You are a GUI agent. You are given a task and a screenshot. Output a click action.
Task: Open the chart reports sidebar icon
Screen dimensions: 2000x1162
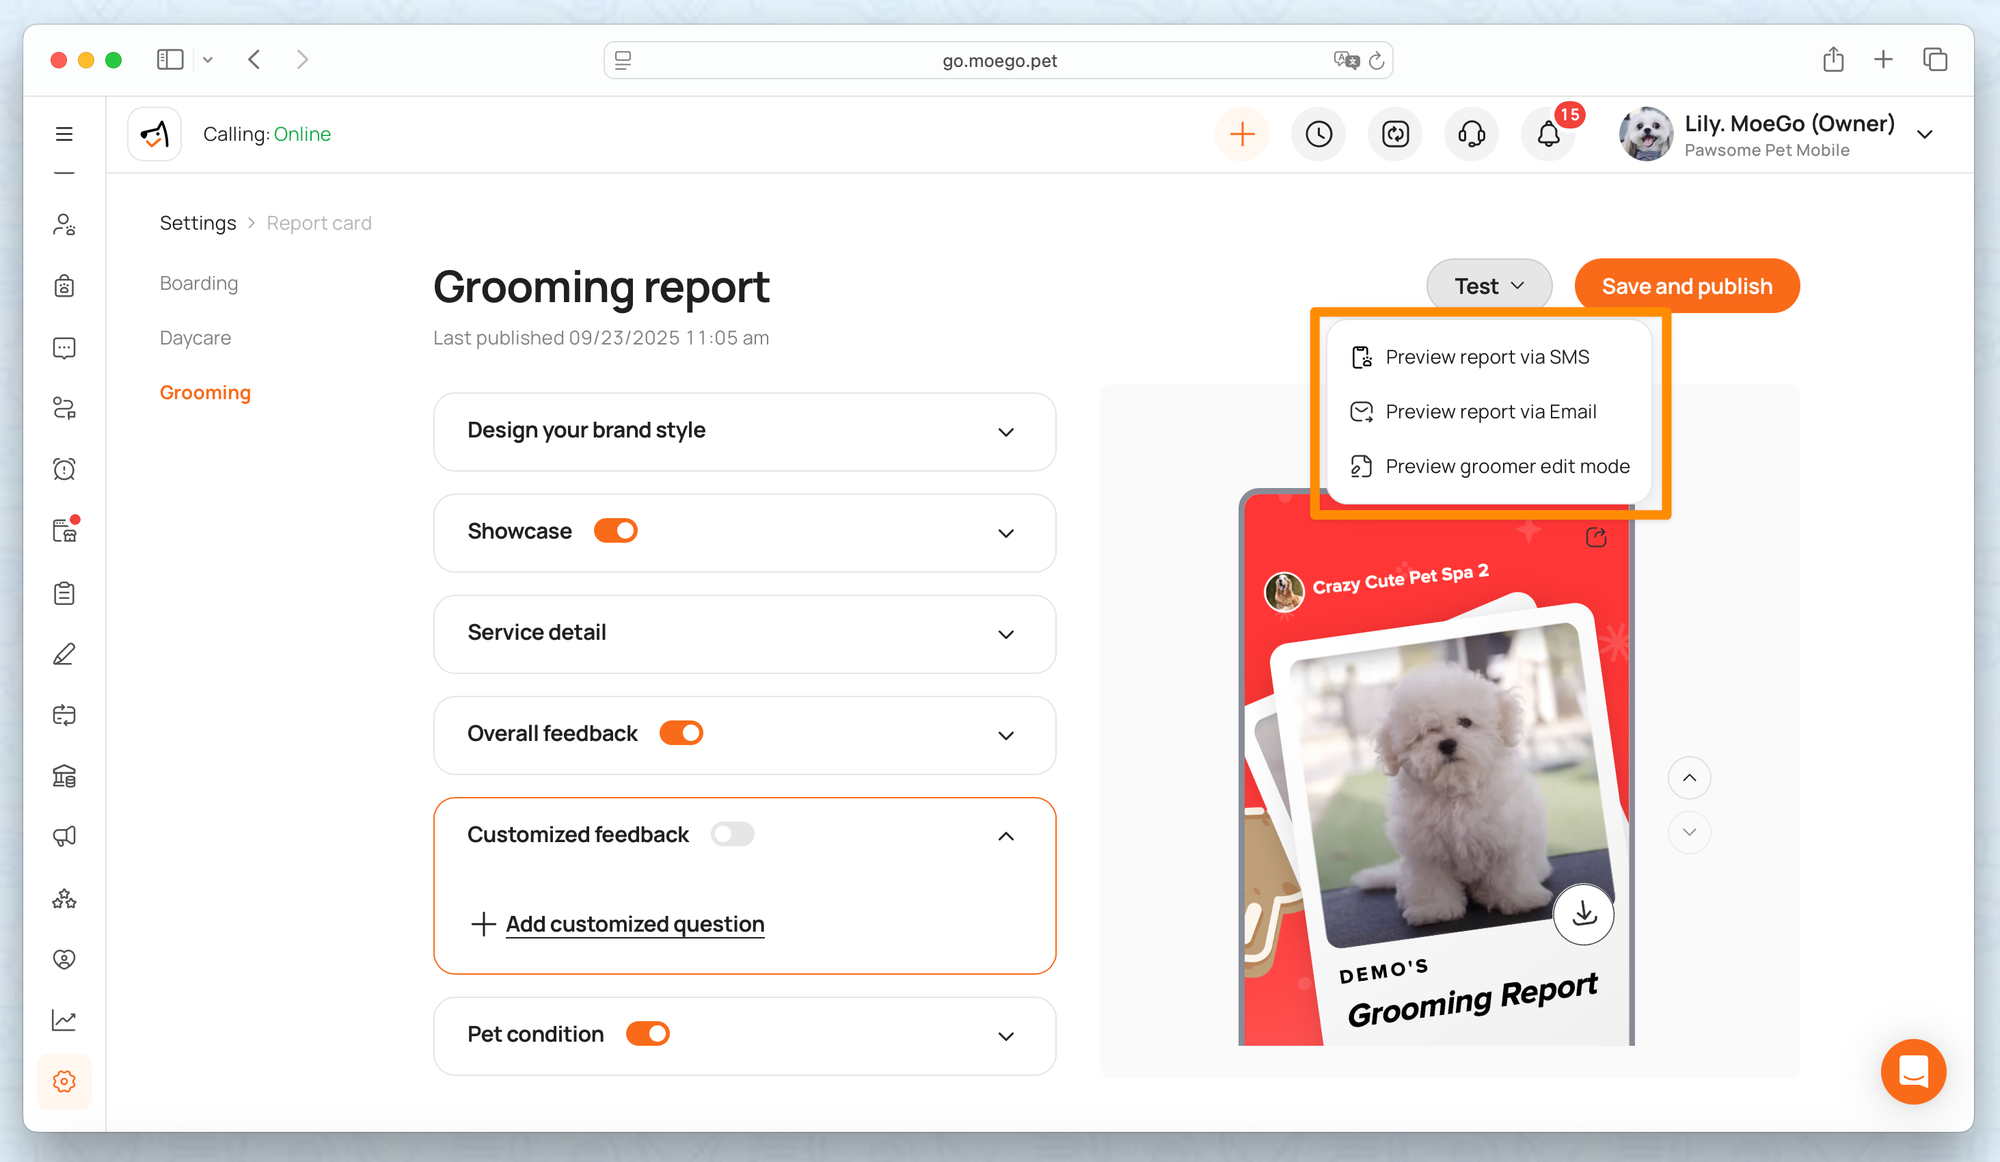click(x=64, y=1020)
